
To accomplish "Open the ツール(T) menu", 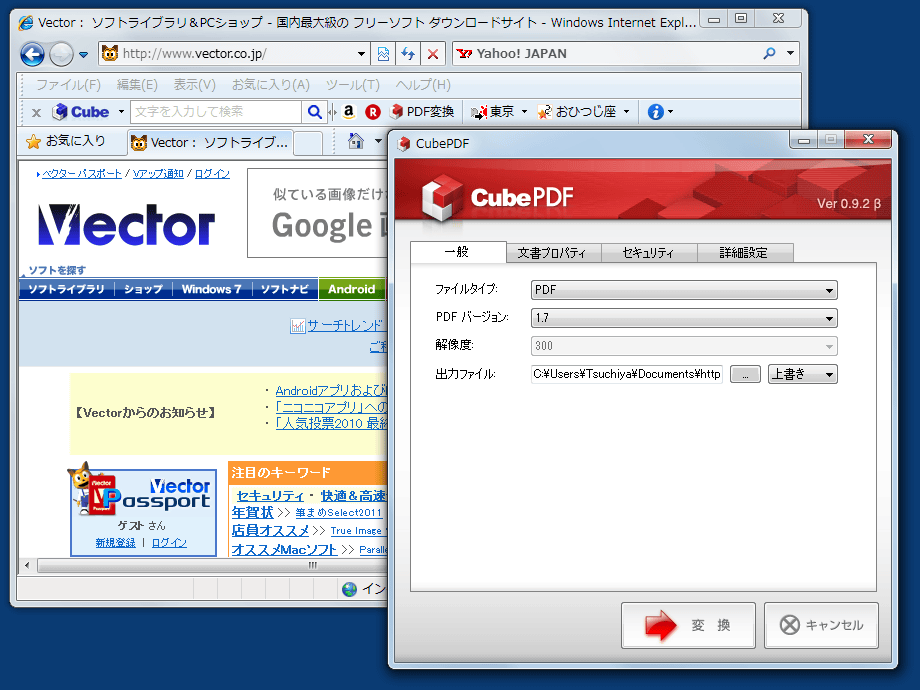I will [x=353, y=85].
